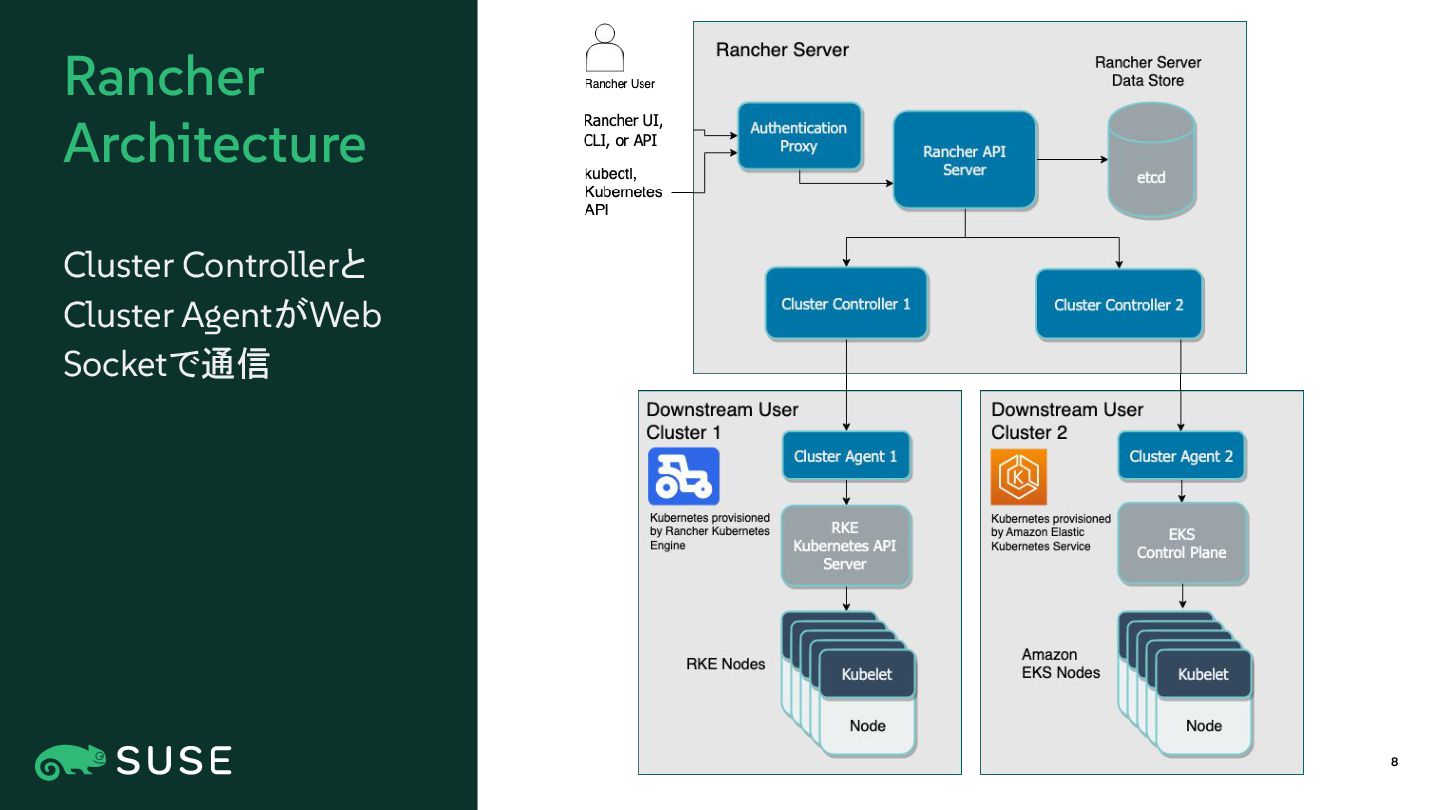Click the slide page number 8
This screenshot has width=1440, height=810.
pos(1395,763)
